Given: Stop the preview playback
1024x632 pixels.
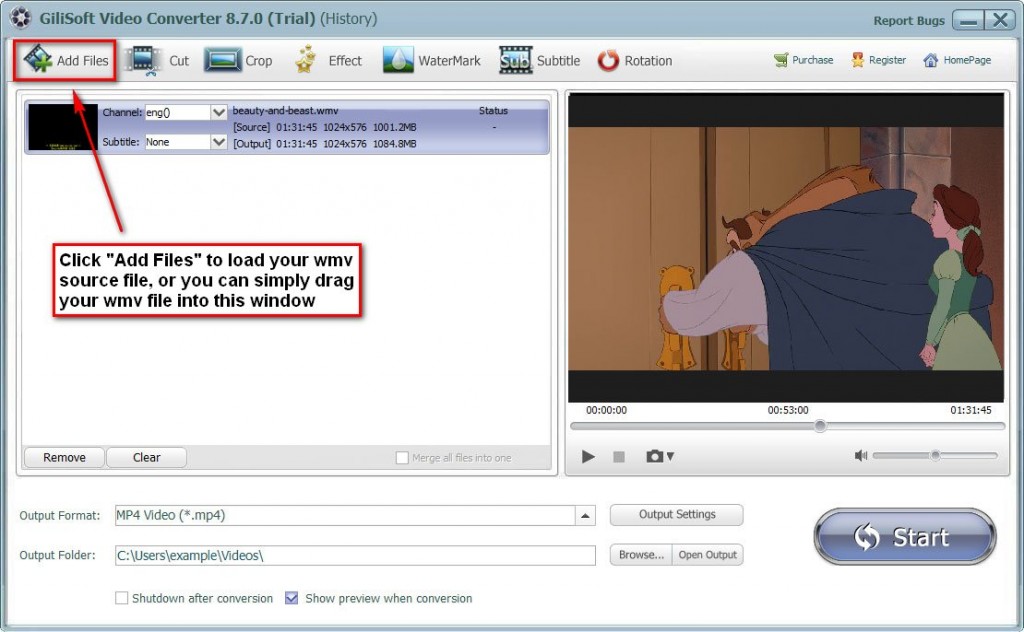Looking at the screenshot, I should click(x=619, y=456).
